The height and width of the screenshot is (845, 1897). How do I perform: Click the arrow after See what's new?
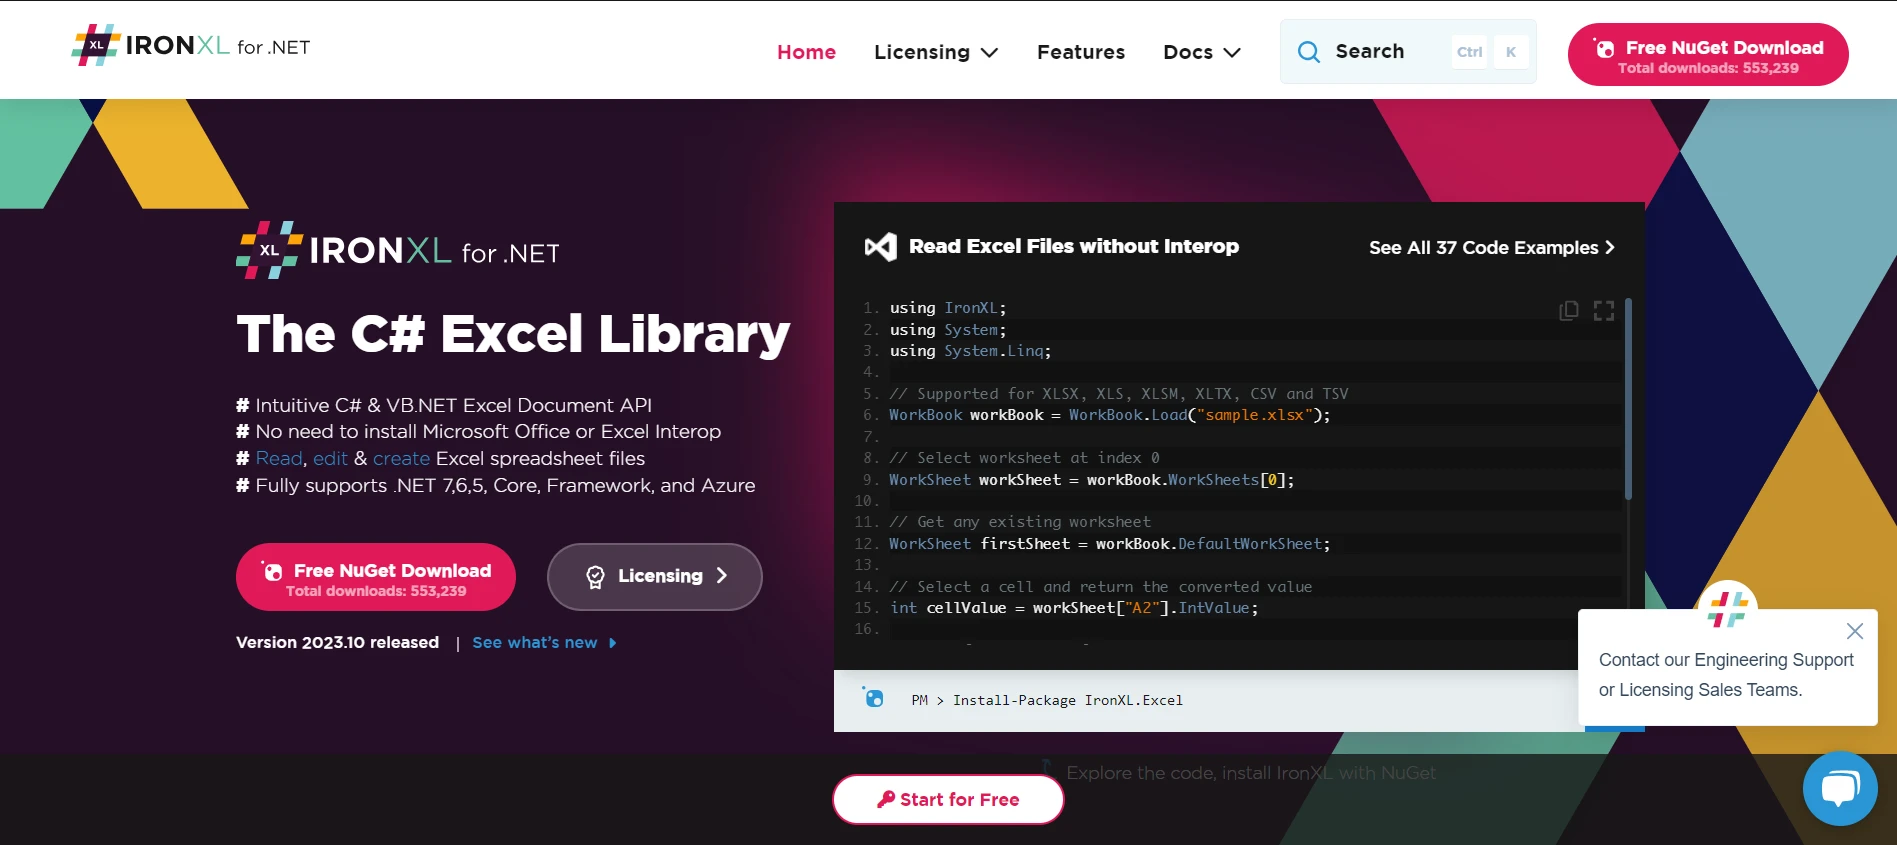[613, 643]
